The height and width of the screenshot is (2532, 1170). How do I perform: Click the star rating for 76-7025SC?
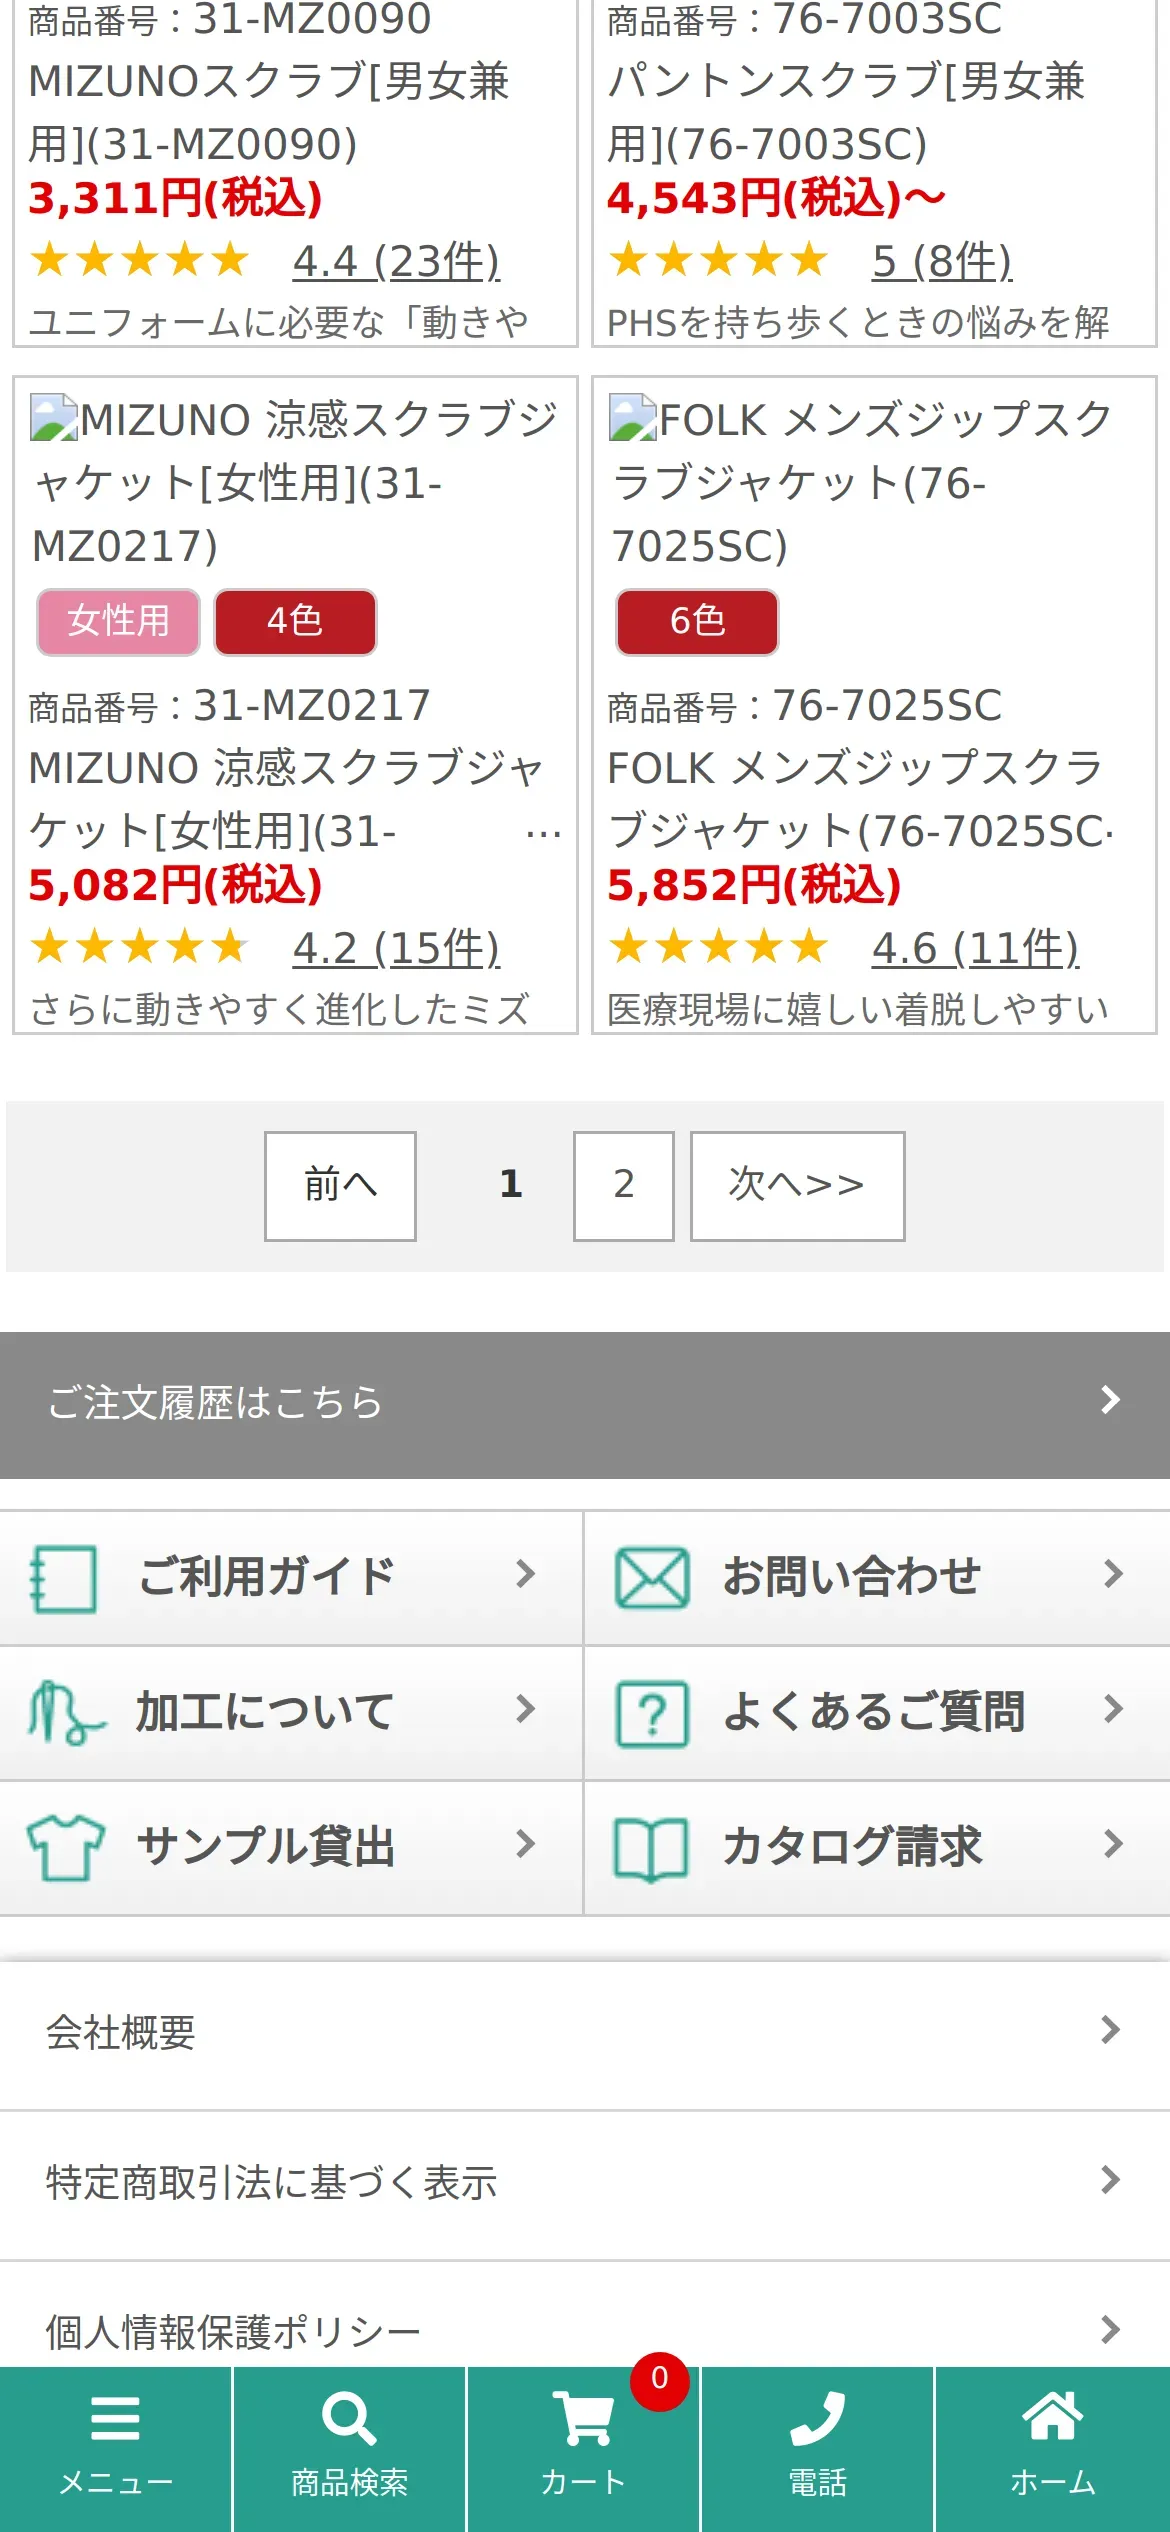(718, 946)
